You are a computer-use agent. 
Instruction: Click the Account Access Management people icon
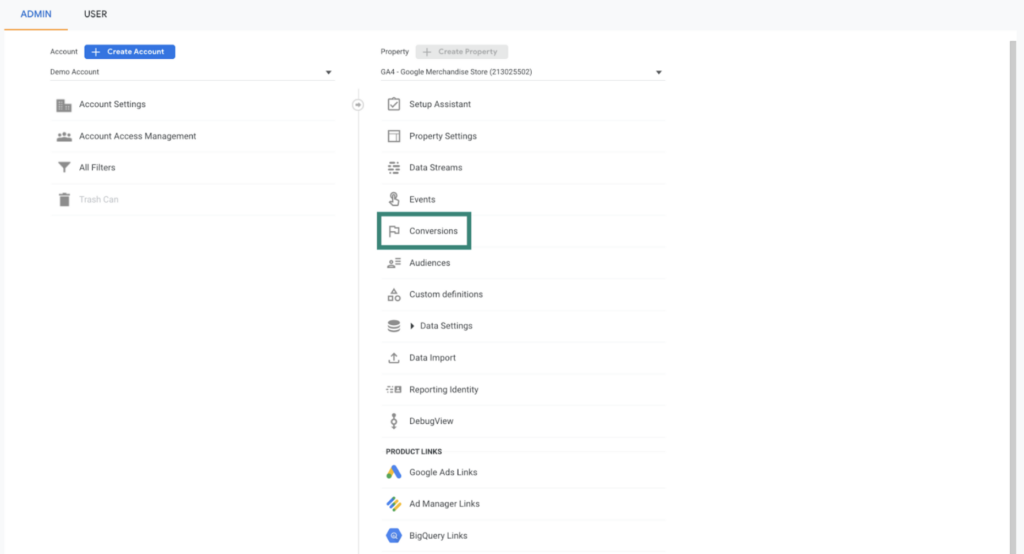pos(64,137)
